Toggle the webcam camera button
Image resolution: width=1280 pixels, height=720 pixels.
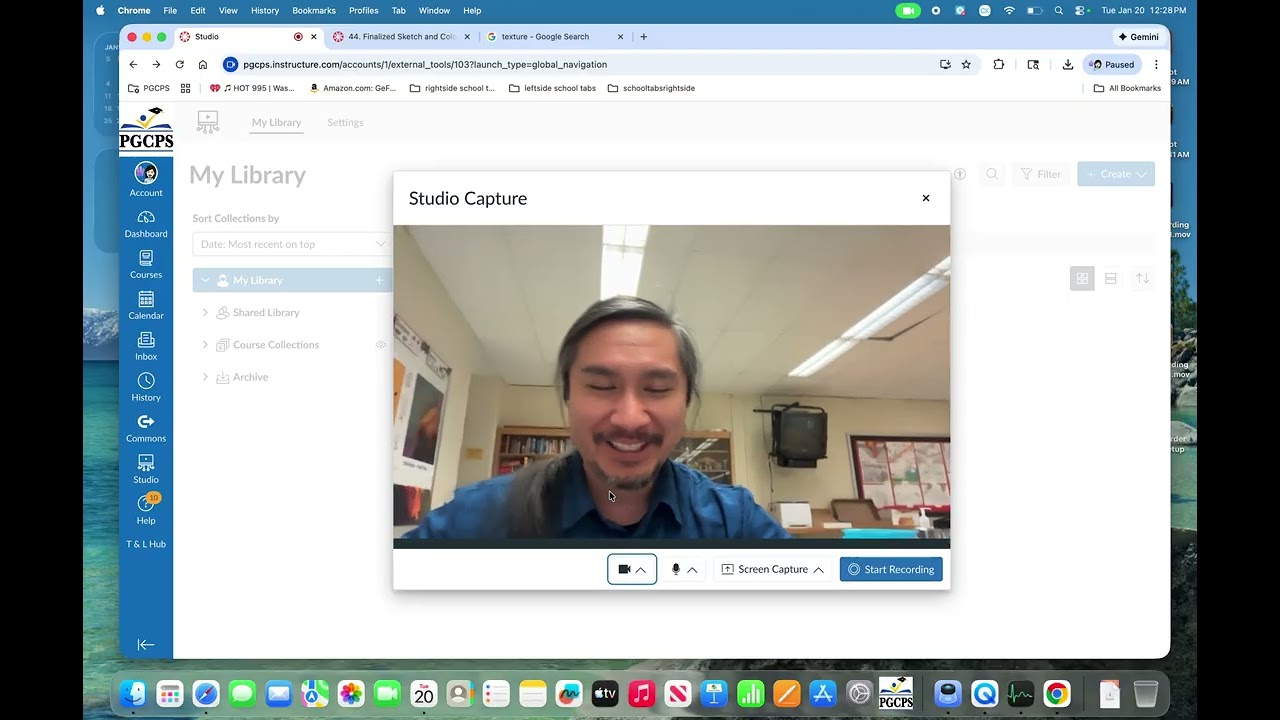pos(624,569)
